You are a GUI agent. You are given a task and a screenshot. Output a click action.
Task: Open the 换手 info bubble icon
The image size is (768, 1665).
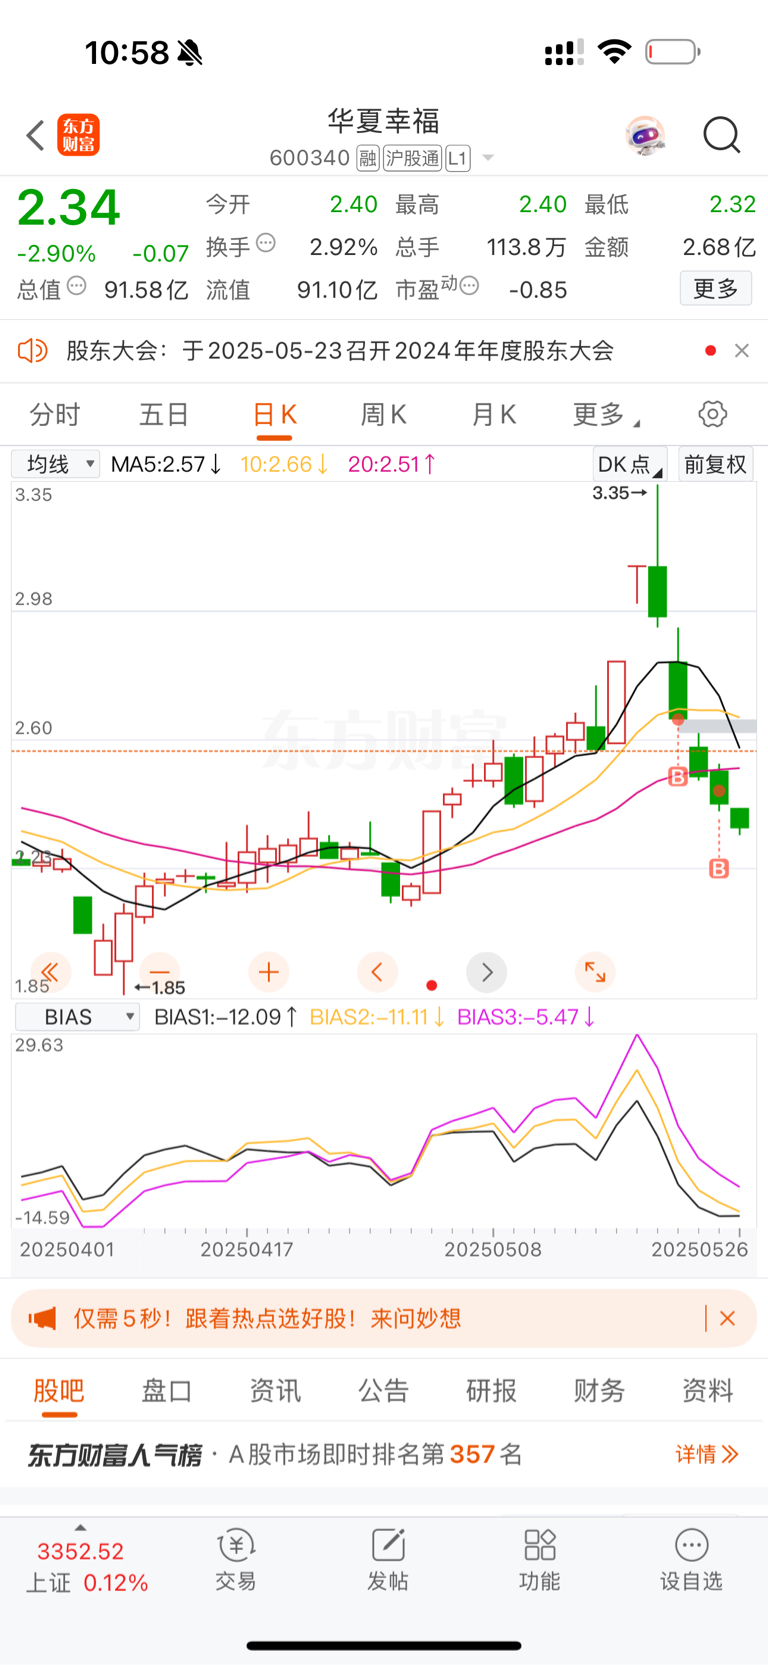pyautogui.click(x=266, y=243)
